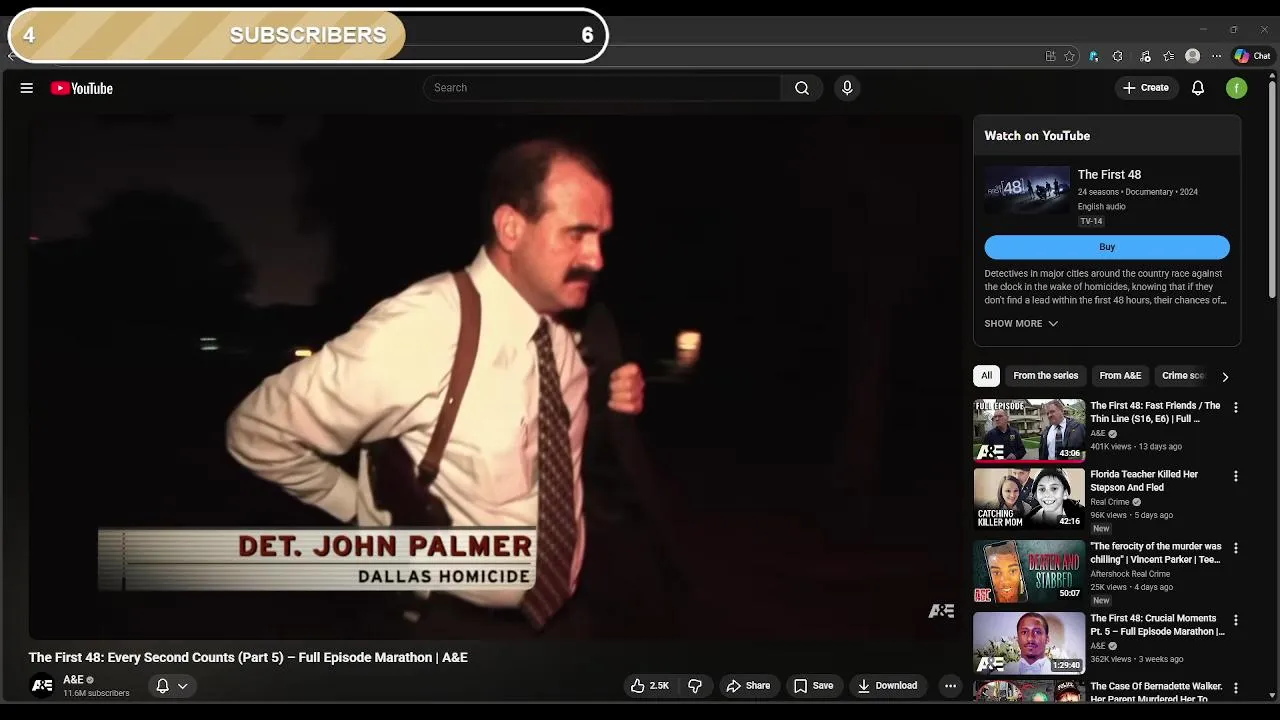Select the All filter chip
This screenshot has height=720, width=1280.
click(x=986, y=376)
